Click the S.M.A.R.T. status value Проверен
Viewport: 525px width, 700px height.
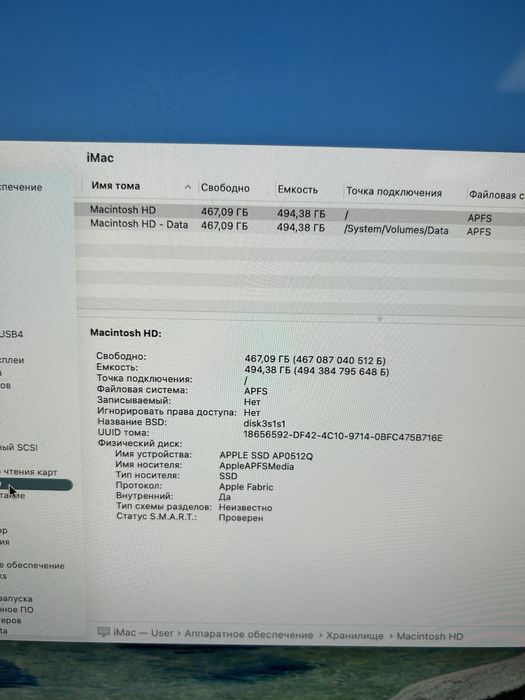pyautogui.click(x=241, y=518)
